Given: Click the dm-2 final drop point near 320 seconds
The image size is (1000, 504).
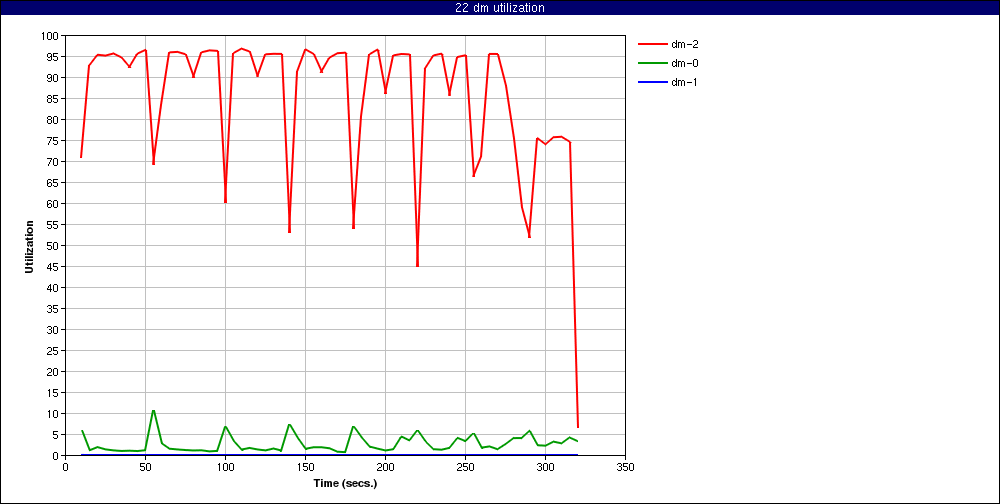Looking at the screenshot, I should (x=578, y=427).
